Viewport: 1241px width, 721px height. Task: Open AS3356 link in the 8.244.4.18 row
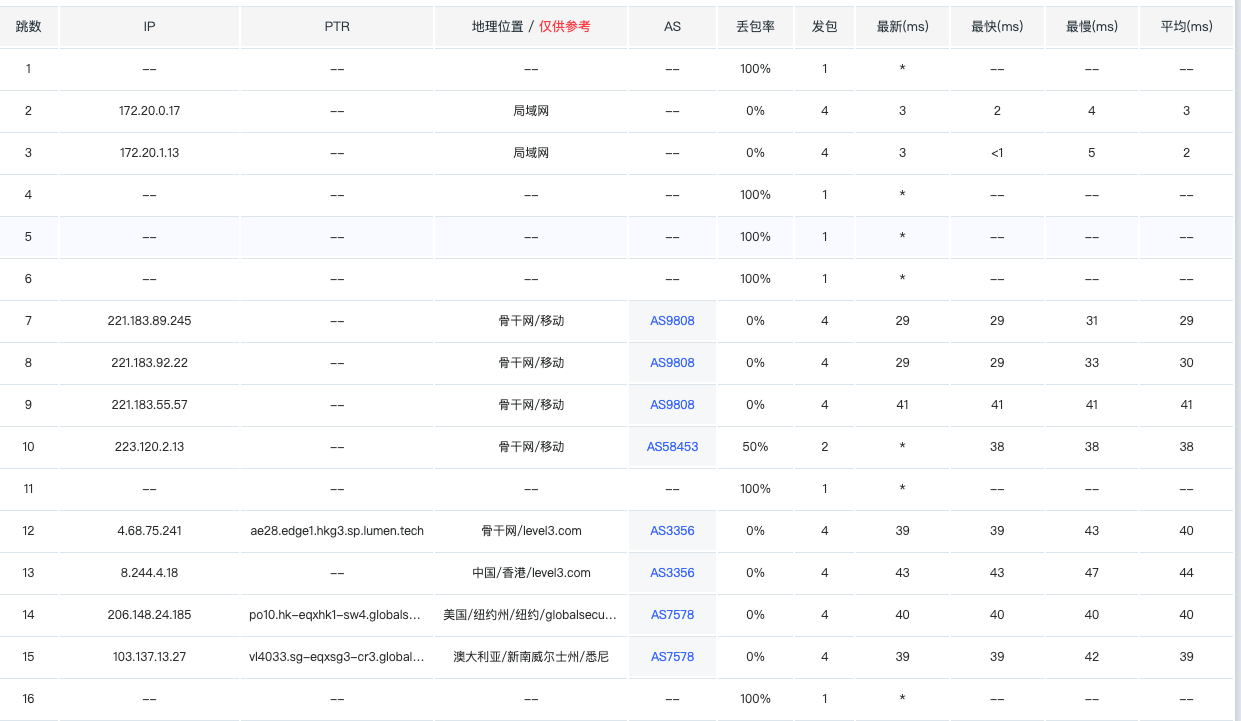click(672, 573)
